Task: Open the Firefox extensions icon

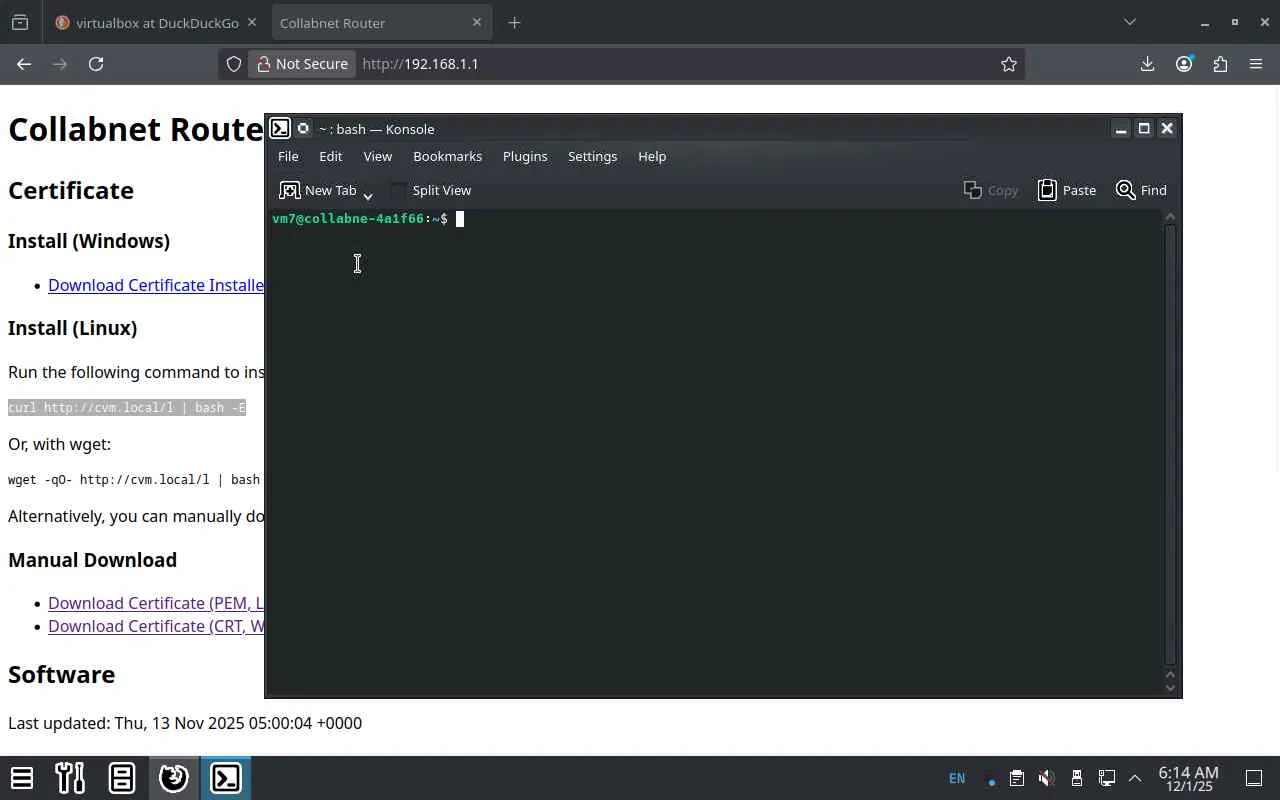Action: pos(1220,64)
